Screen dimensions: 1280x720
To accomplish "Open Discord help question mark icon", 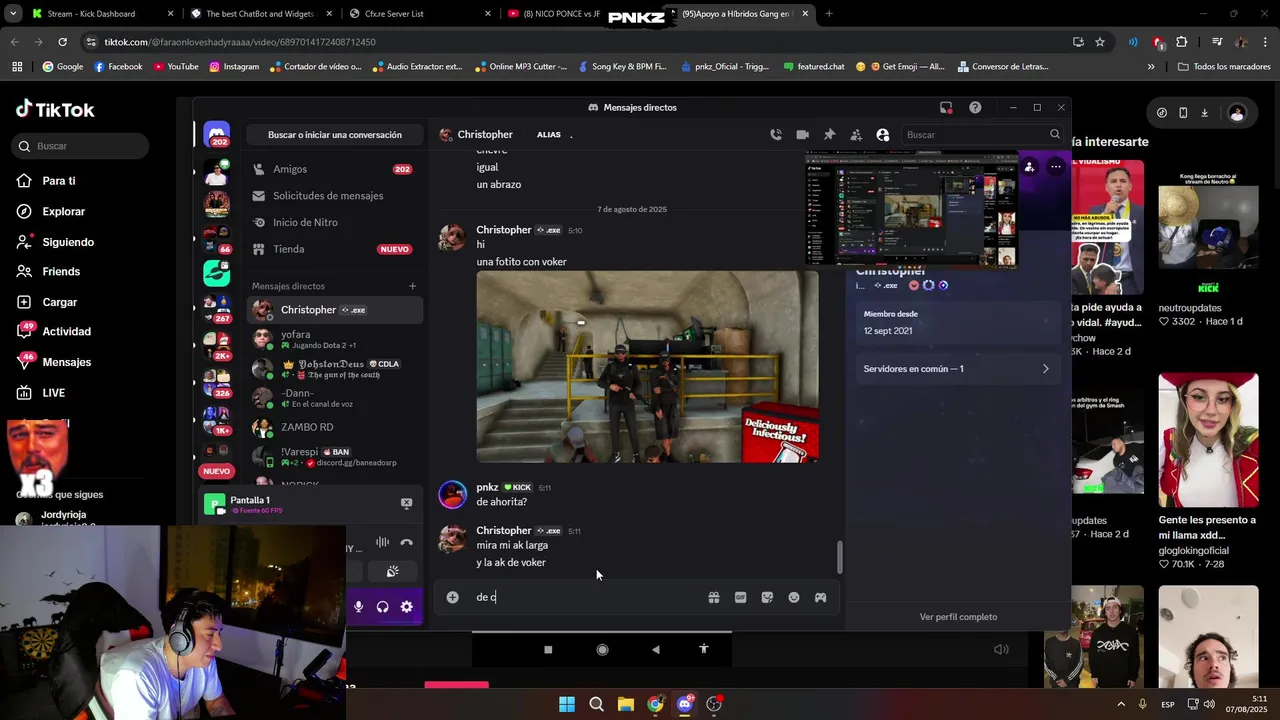I will pyautogui.click(x=975, y=108).
